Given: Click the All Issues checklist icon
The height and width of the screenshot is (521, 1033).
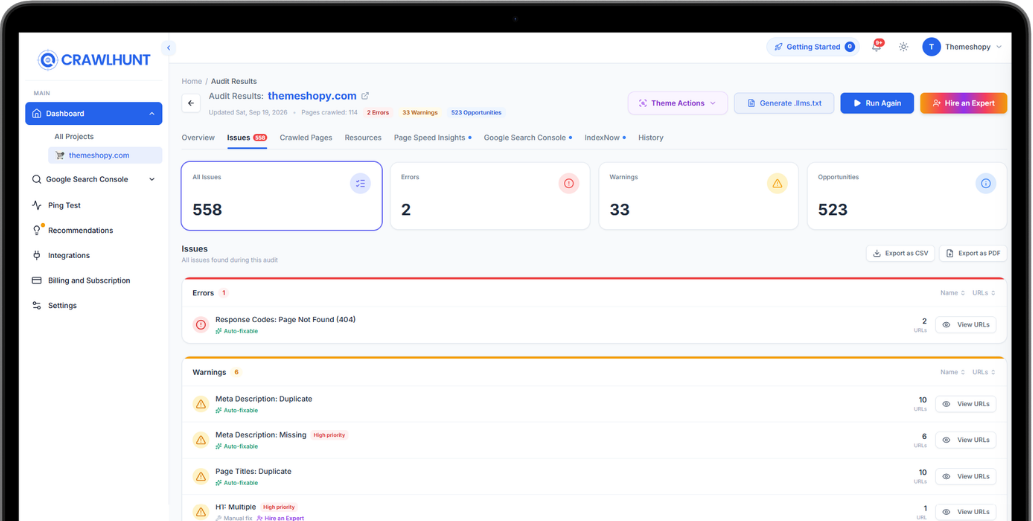Looking at the screenshot, I should click(x=360, y=184).
